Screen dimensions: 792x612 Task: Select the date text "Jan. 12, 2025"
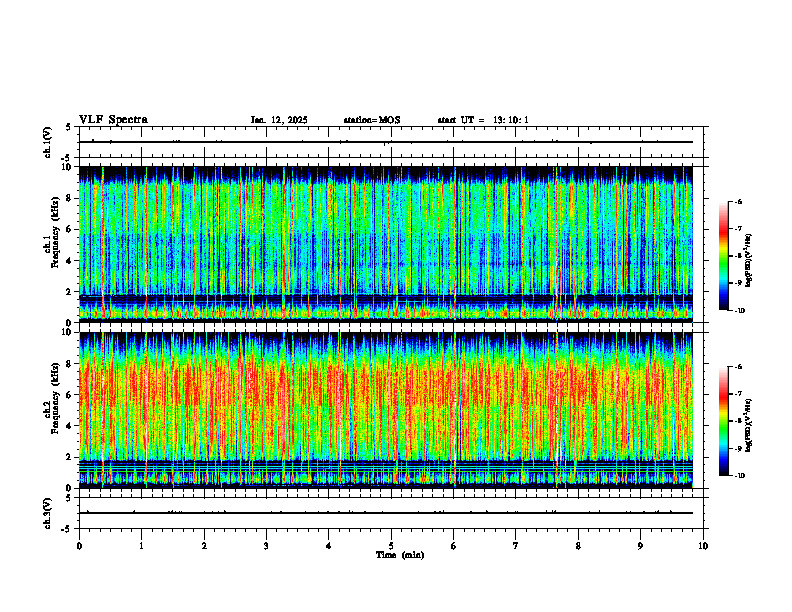tap(279, 120)
